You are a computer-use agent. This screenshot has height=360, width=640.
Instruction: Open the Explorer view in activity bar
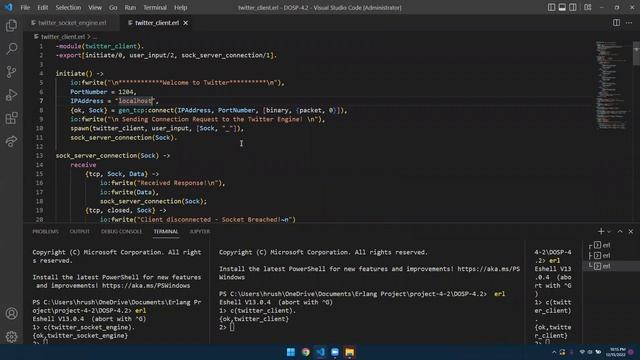(11, 26)
